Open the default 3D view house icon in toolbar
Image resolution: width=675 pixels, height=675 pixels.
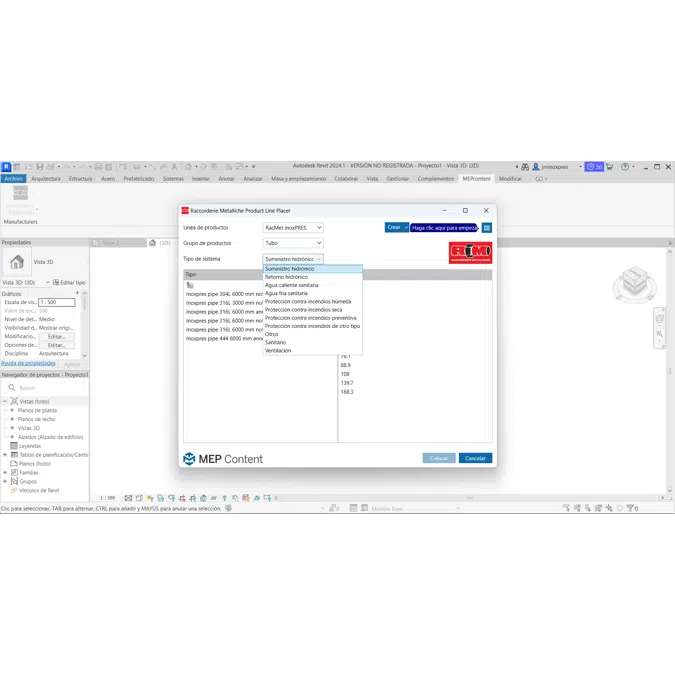coord(188,167)
